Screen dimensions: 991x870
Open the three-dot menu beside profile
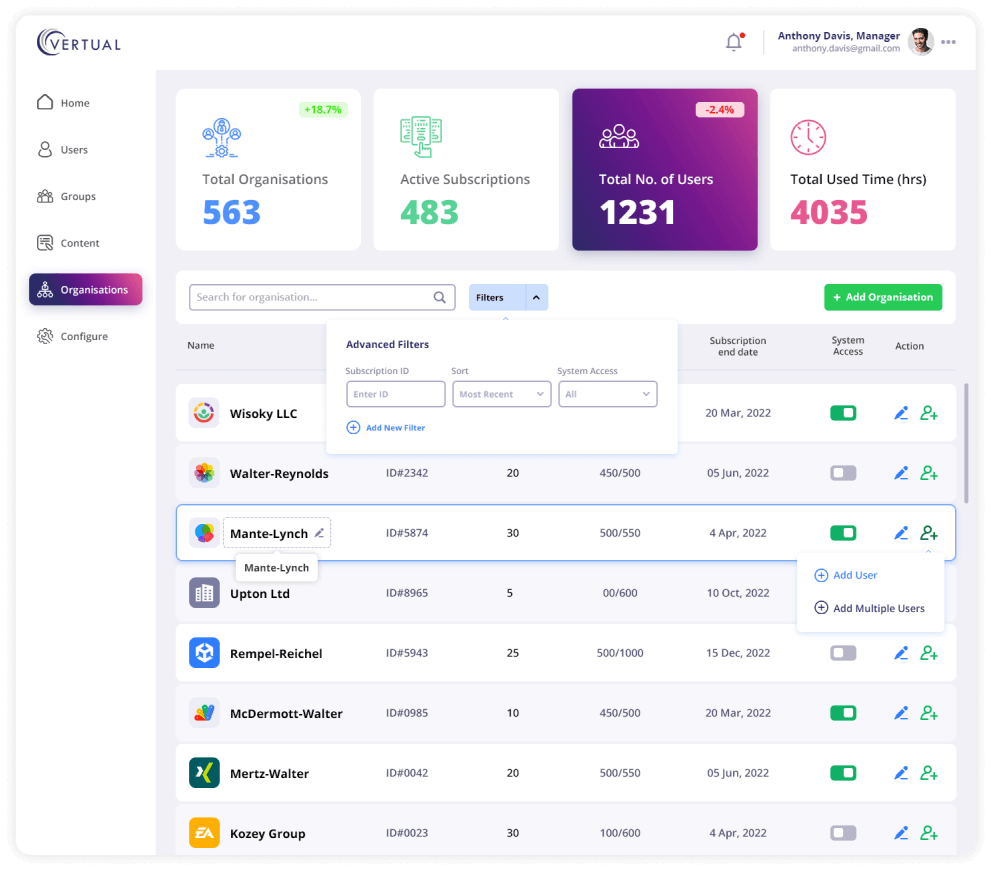pyautogui.click(x=948, y=42)
